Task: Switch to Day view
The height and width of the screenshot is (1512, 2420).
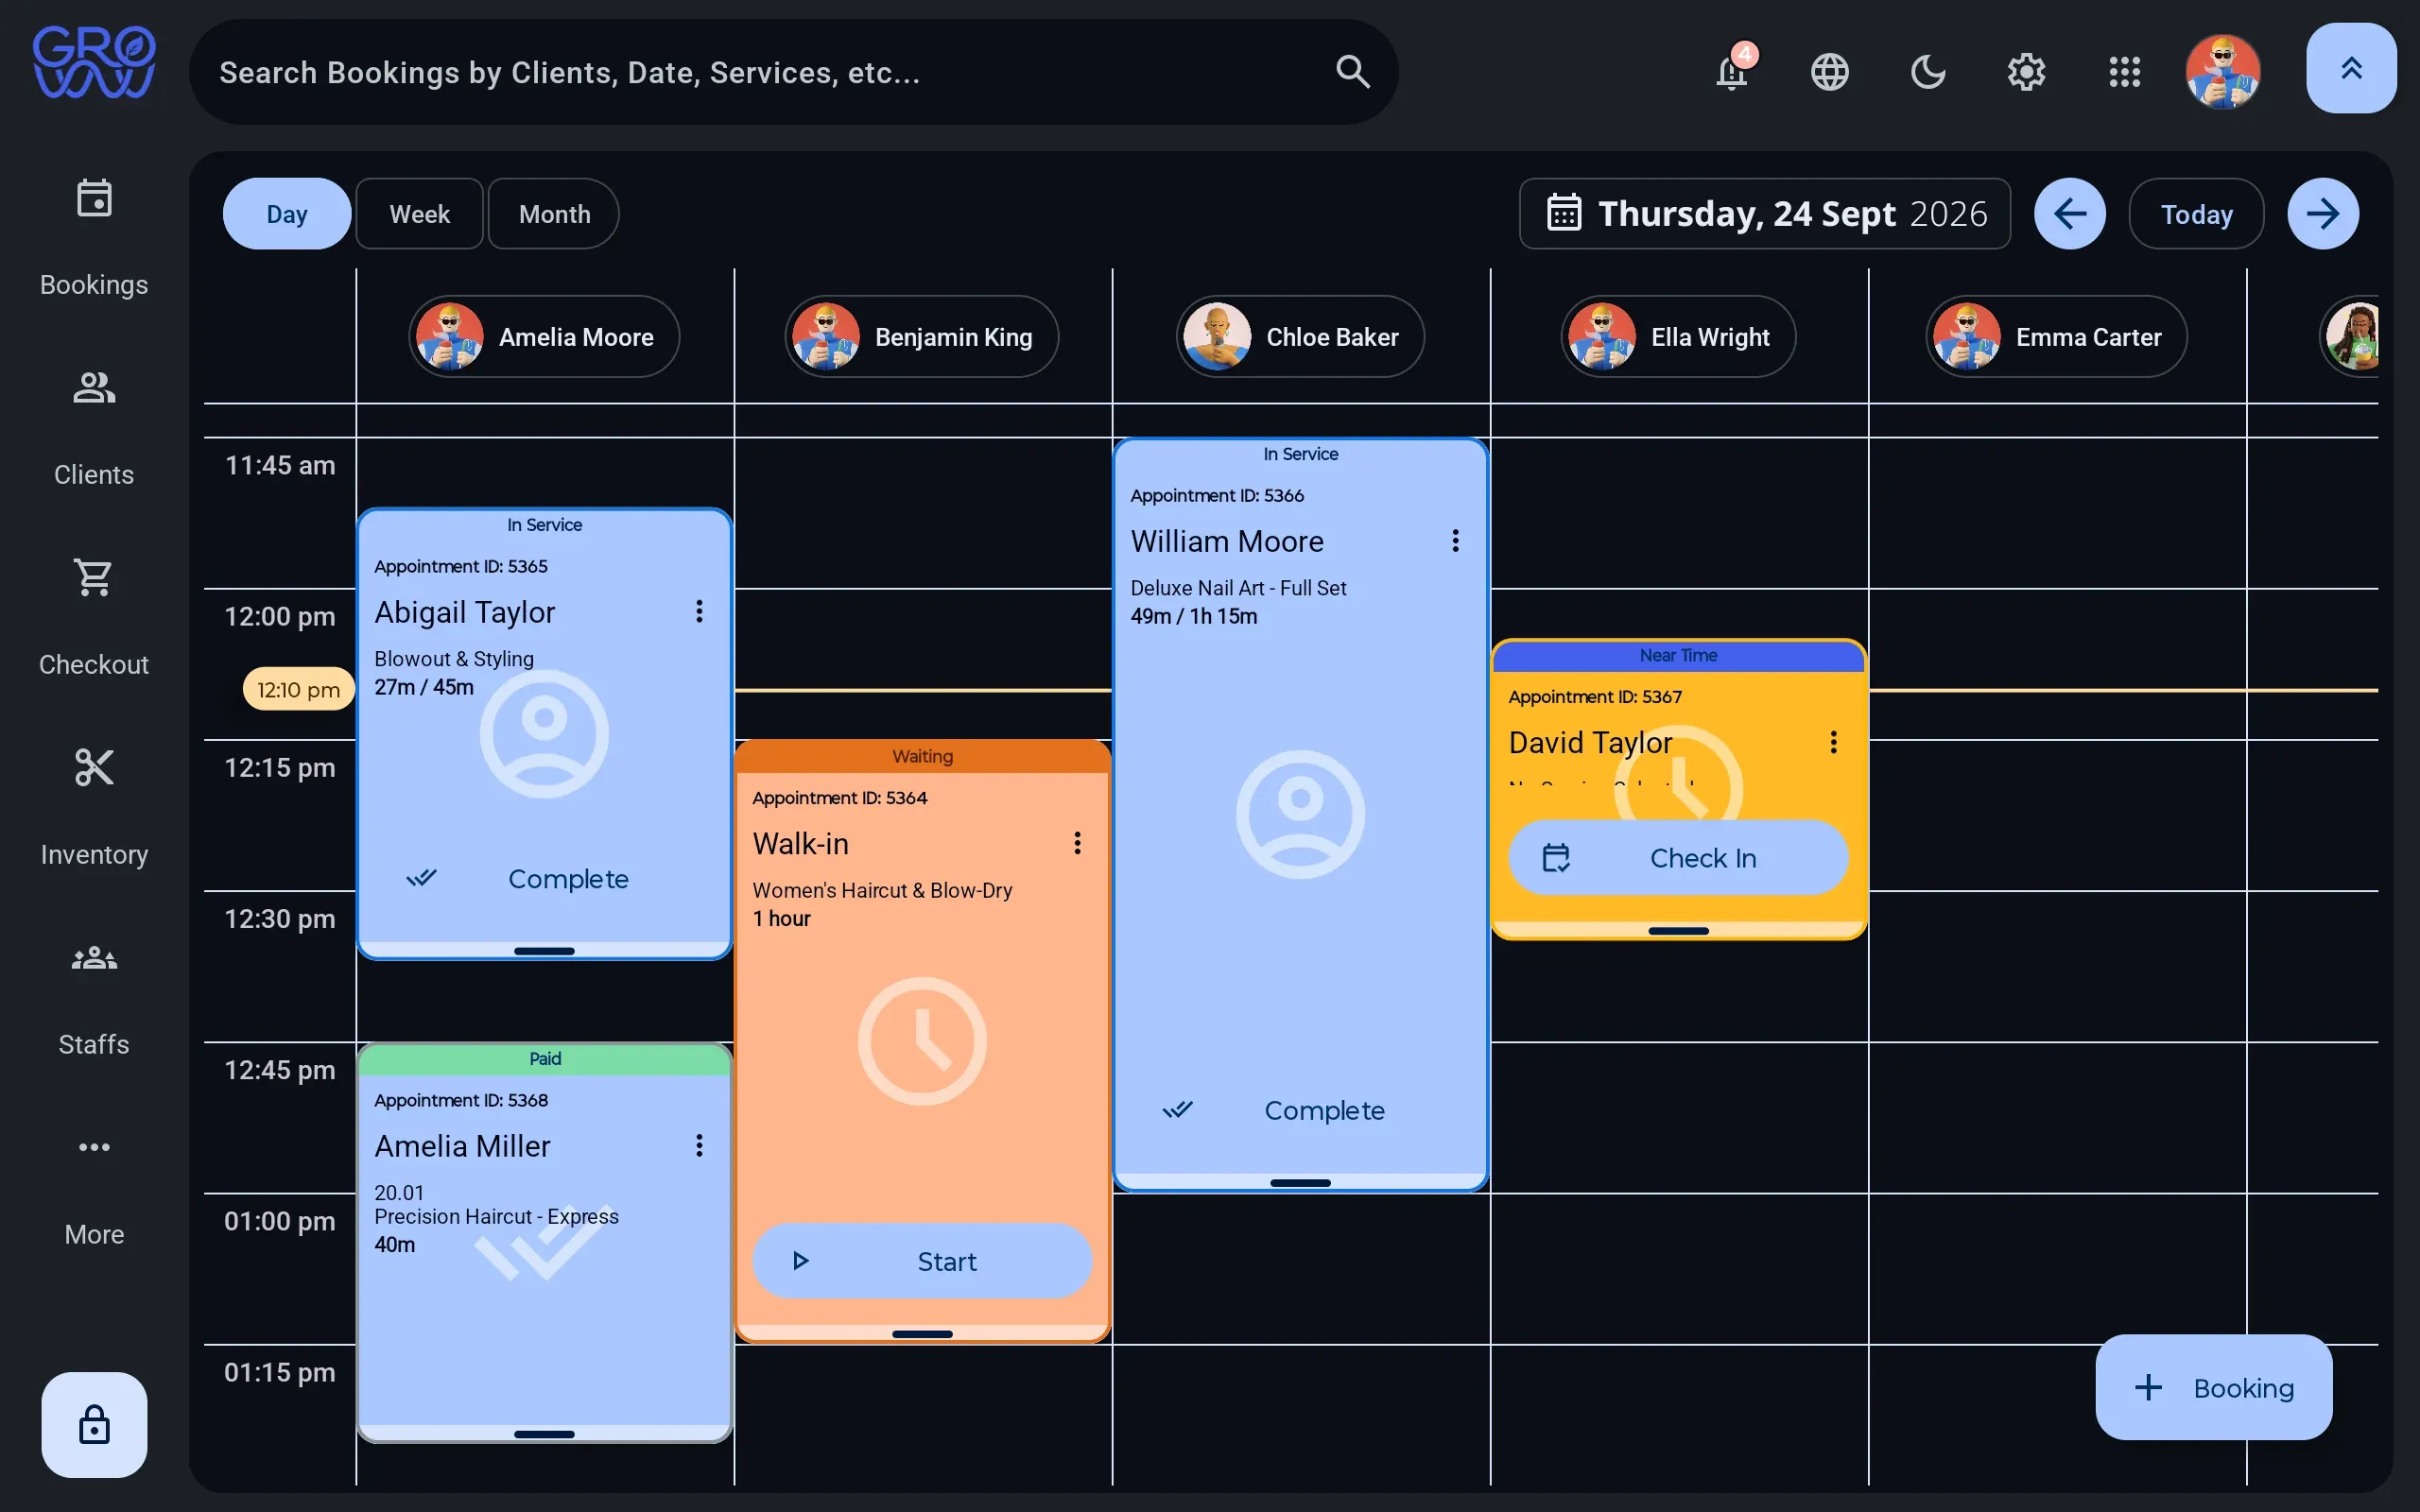Action: [287, 214]
